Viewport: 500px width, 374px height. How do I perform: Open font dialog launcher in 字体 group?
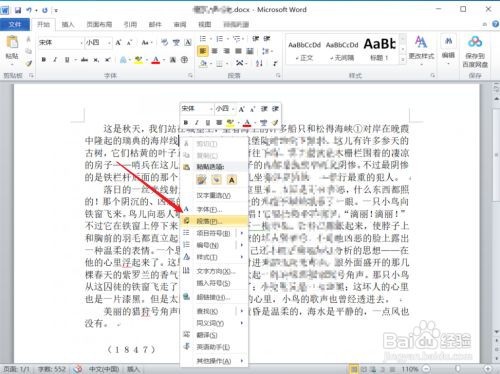(x=190, y=76)
